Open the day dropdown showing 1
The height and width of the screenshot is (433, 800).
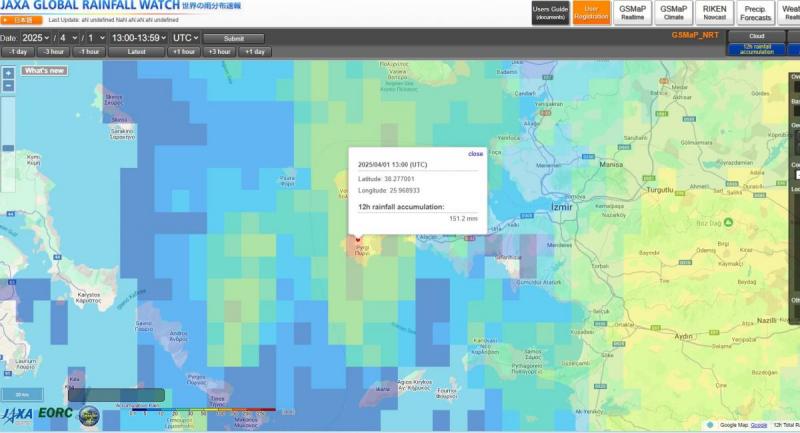96,38
